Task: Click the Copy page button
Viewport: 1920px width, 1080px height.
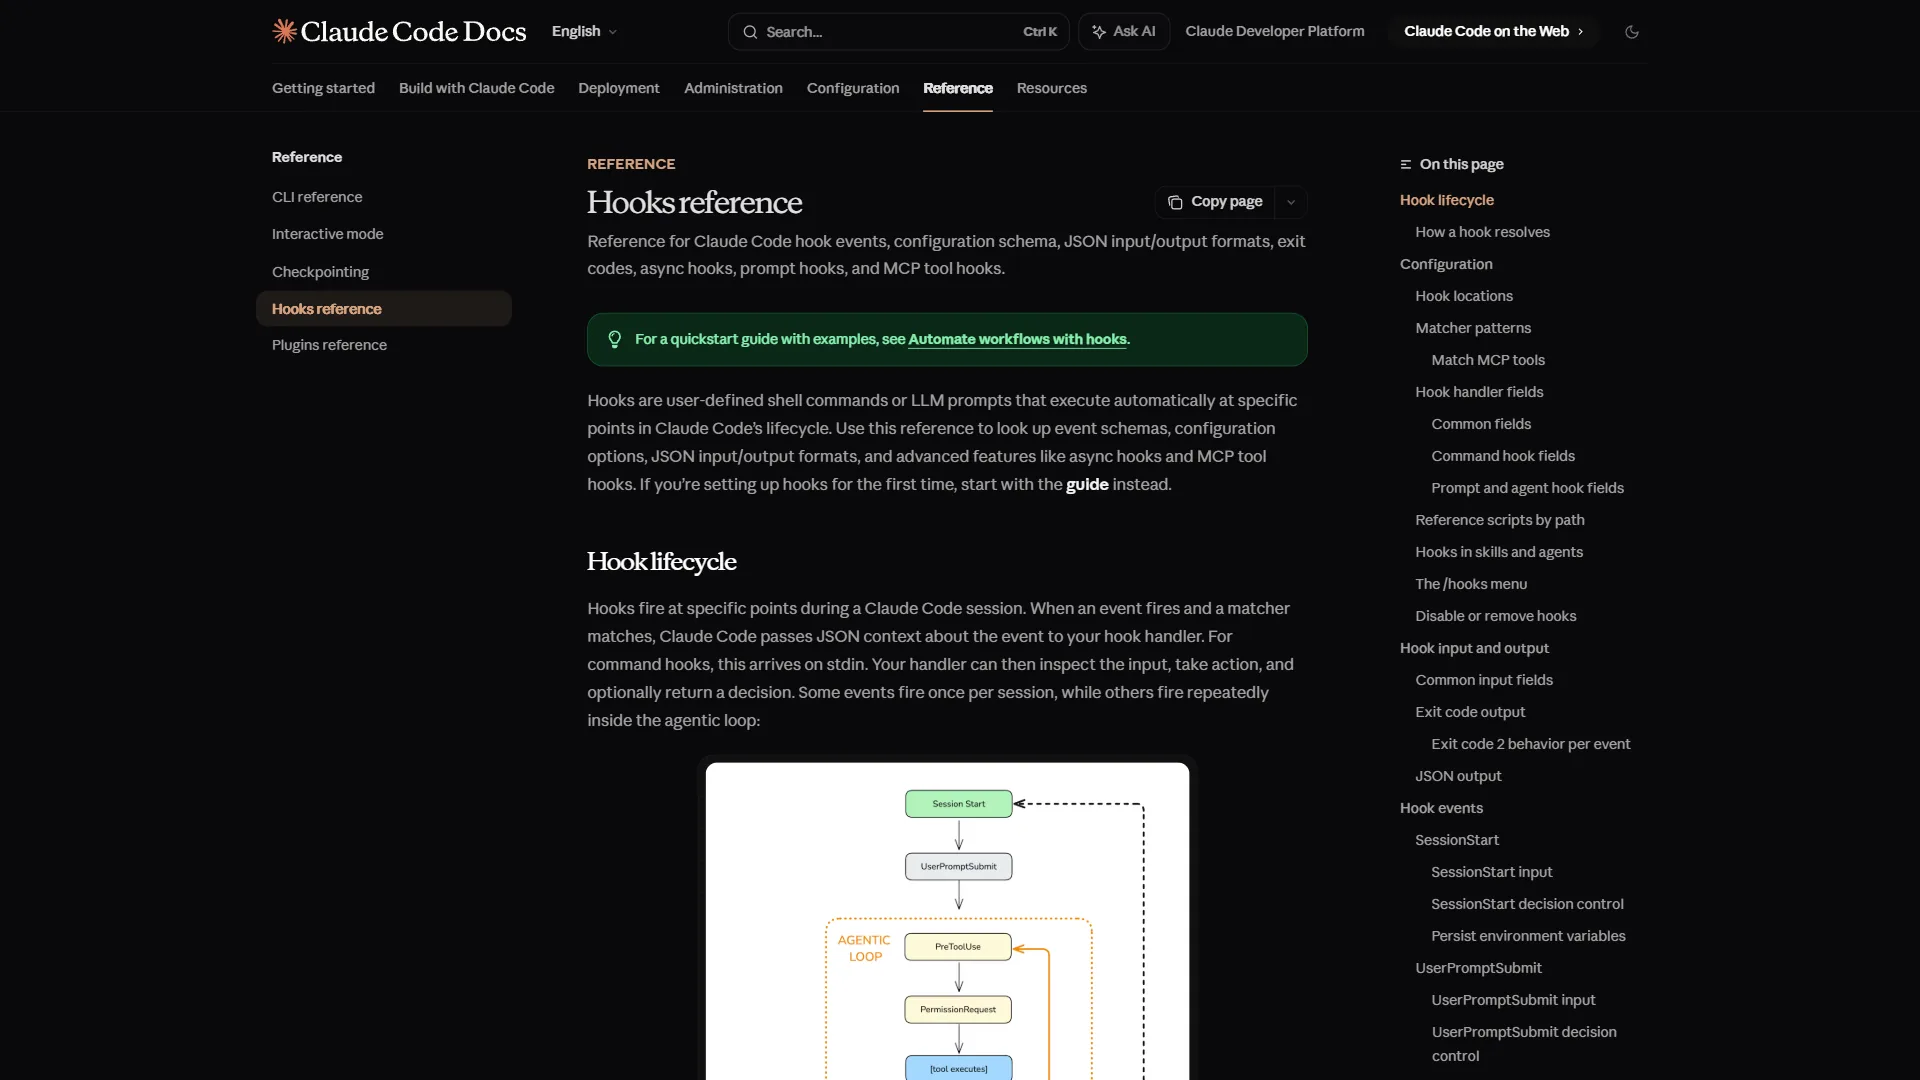Action: coord(1215,202)
